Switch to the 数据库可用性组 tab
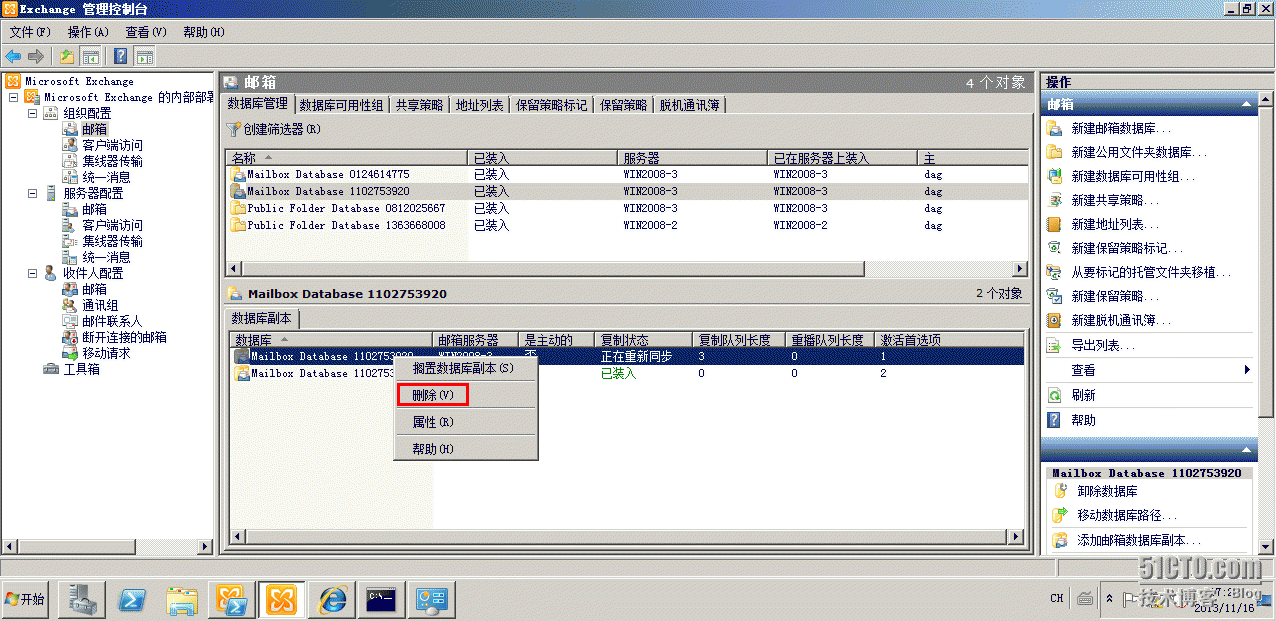1276x621 pixels. point(341,105)
